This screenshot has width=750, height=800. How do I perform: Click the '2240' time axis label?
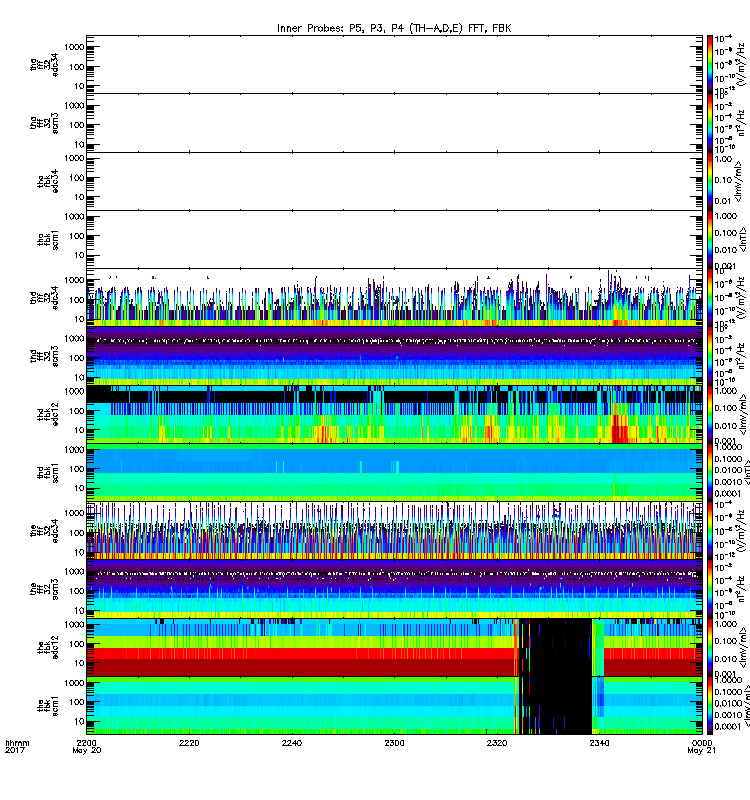[x=291, y=743]
